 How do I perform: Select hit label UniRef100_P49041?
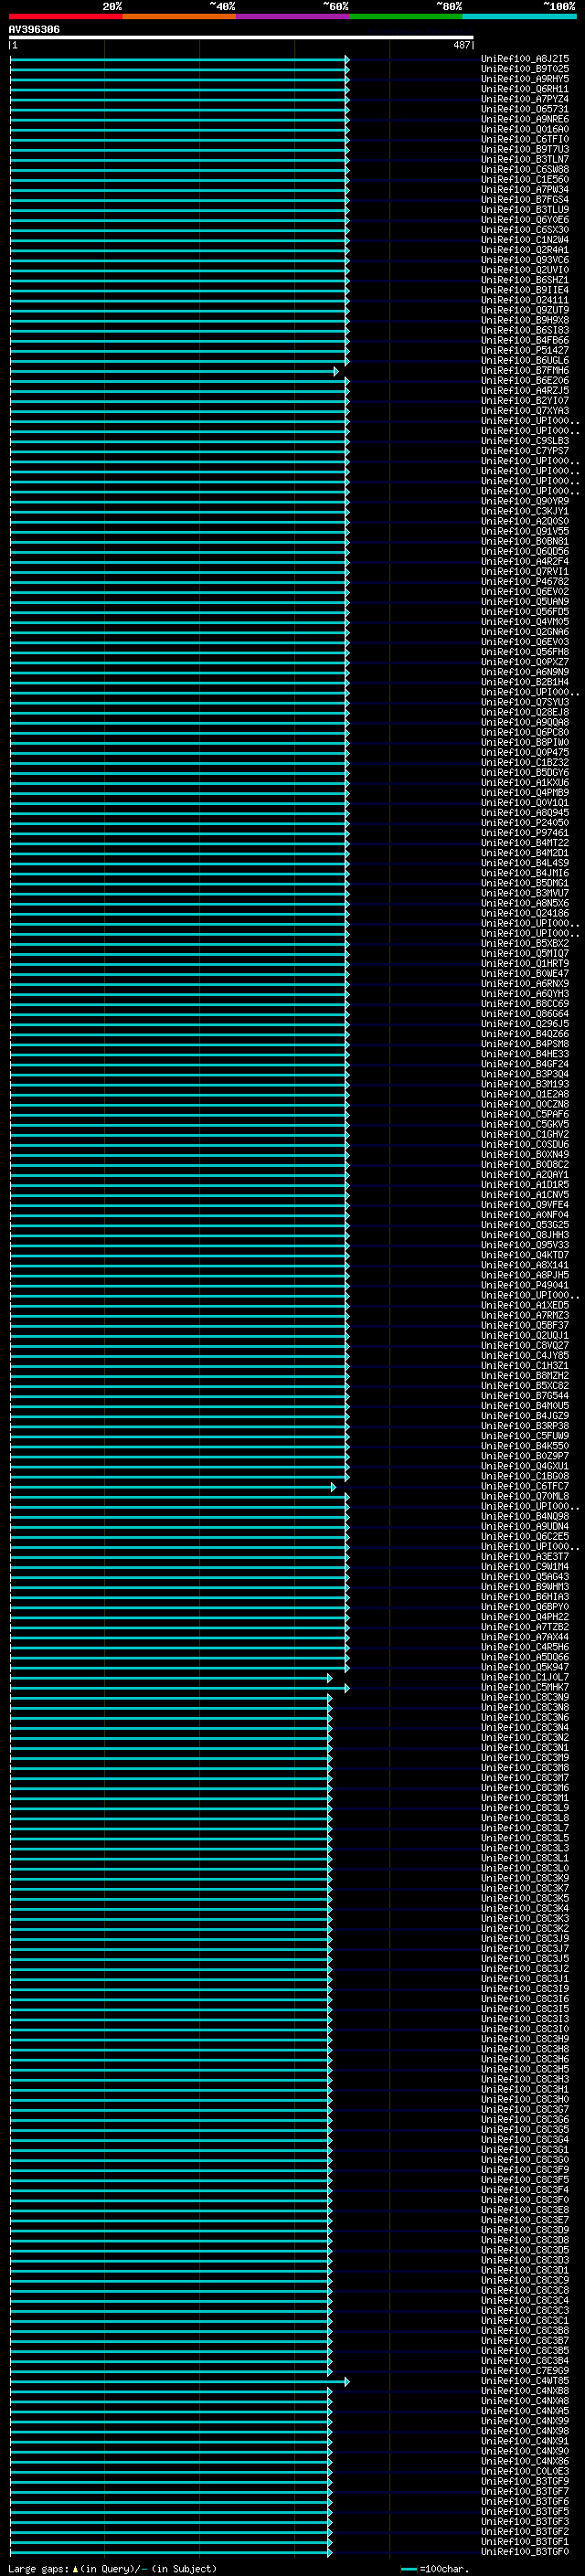click(x=525, y=1285)
